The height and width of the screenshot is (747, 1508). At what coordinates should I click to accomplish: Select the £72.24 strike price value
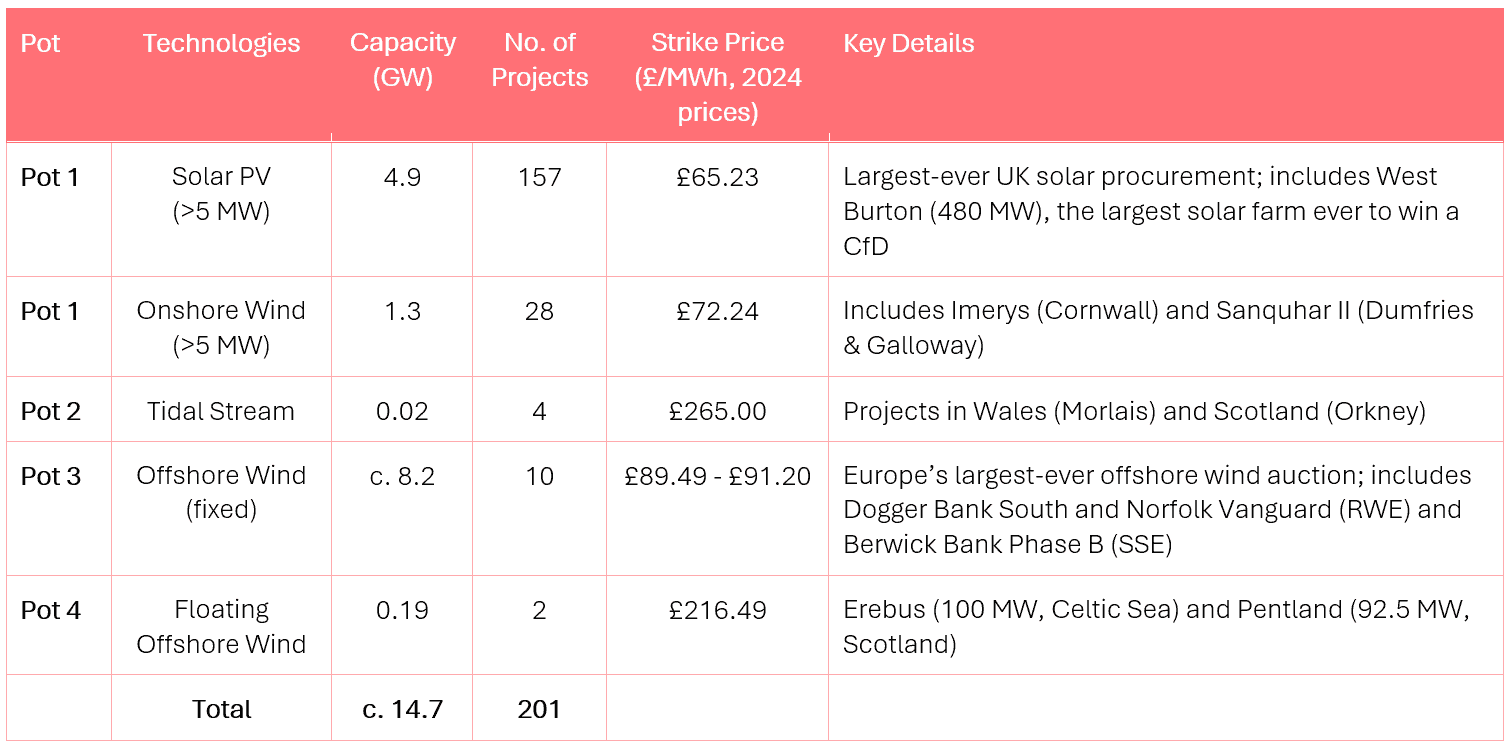tap(717, 311)
